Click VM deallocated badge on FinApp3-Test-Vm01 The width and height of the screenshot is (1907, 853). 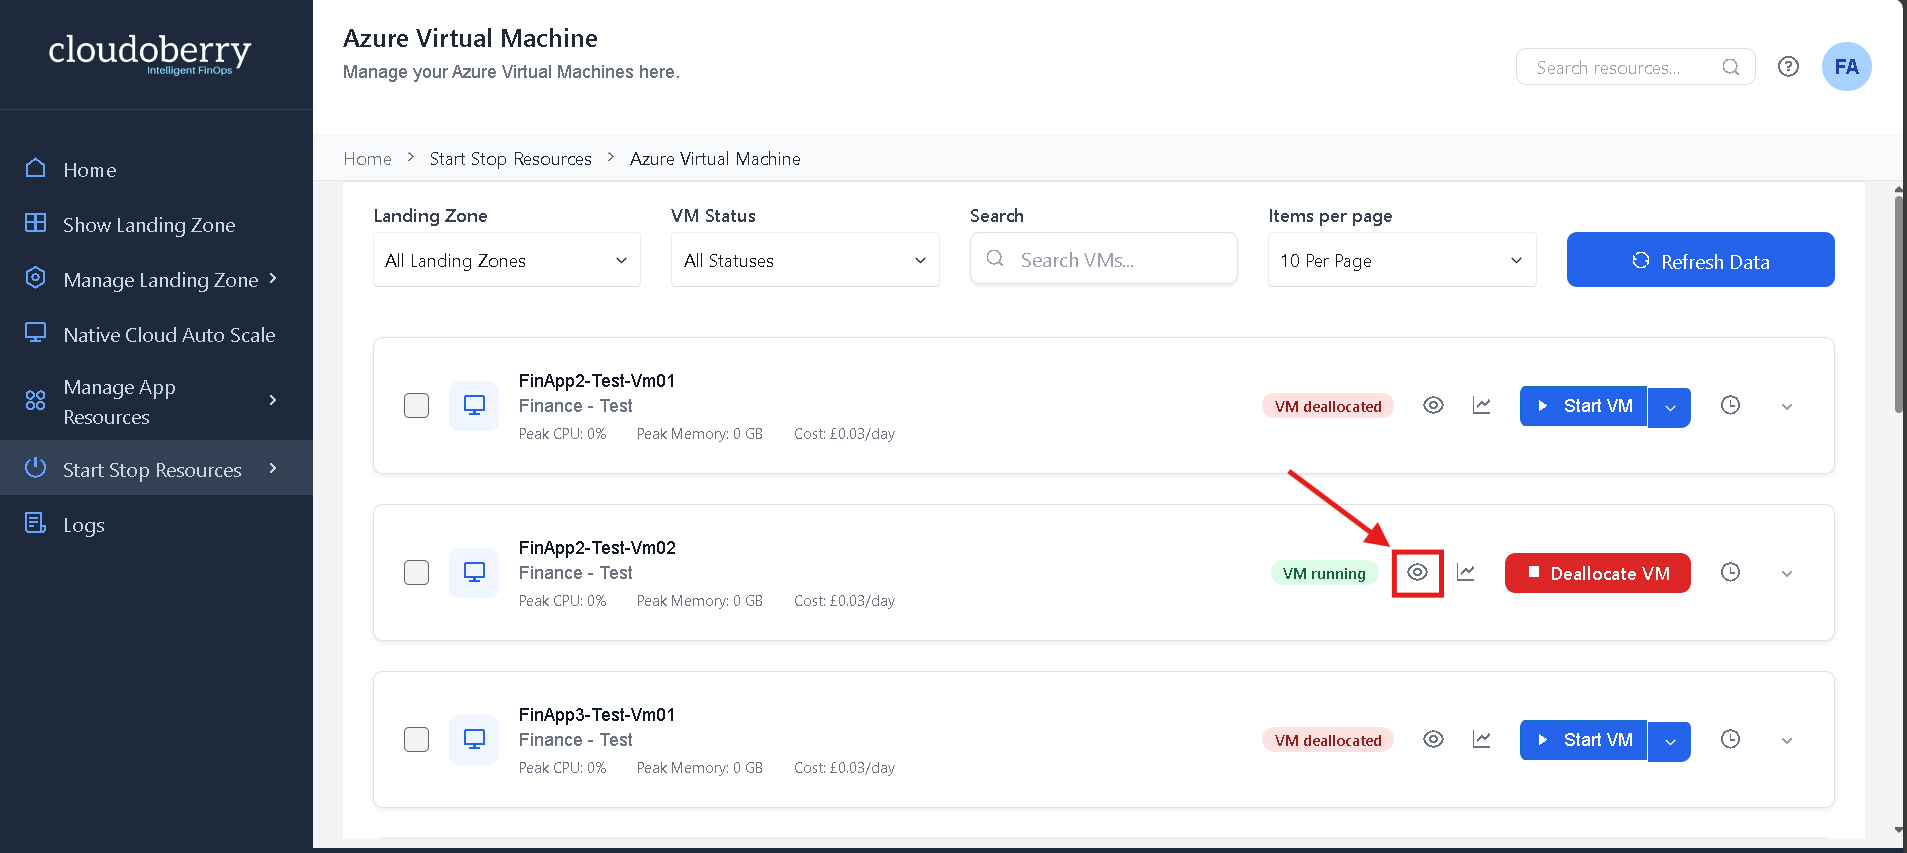click(x=1328, y=740)
